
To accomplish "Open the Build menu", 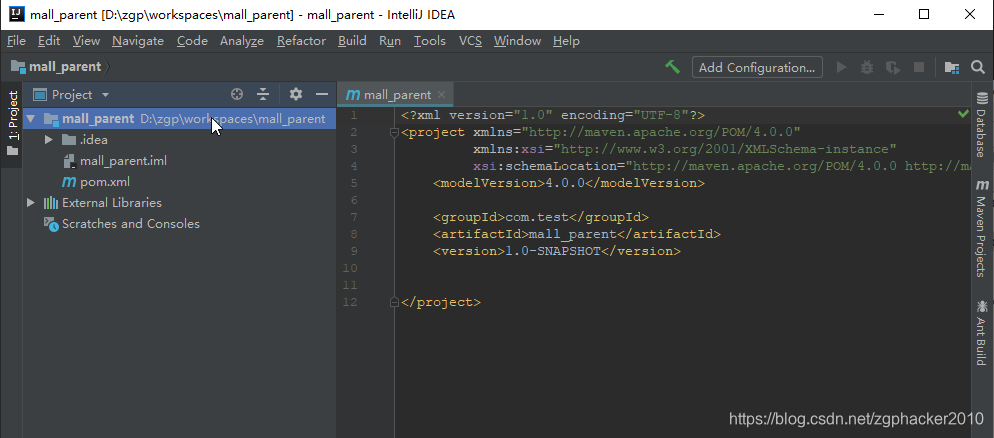I will coord(352,41).
